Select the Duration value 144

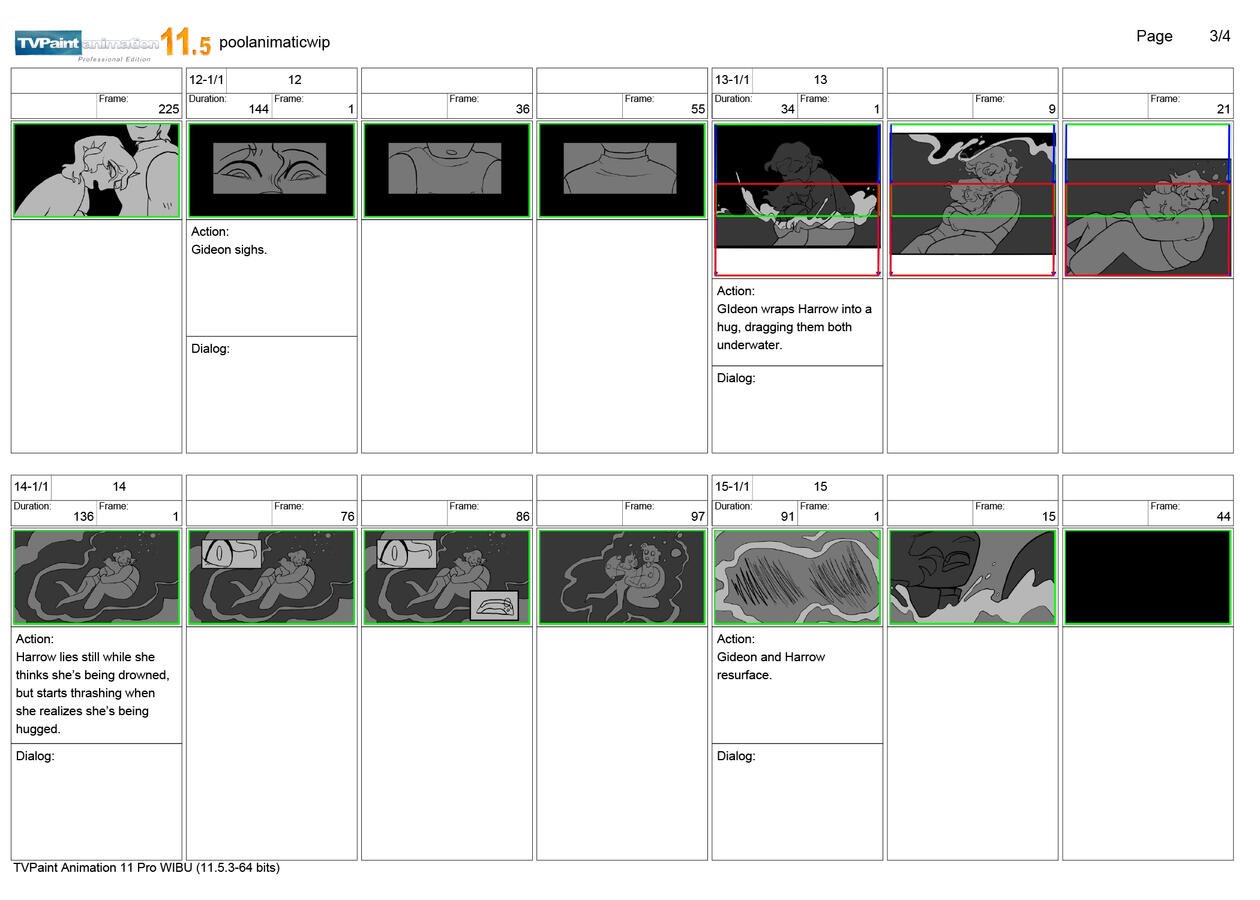[258, 110]
